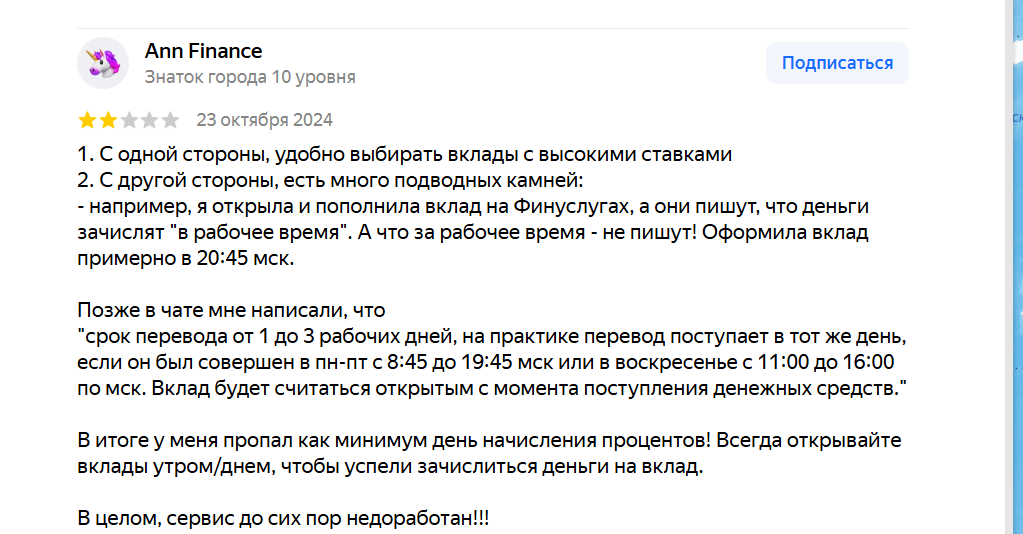Click the line 'Позже в чате мне написали, что'
This screenshot has width=1023, height=534.
pyautogui.click(x=231, y=310)
